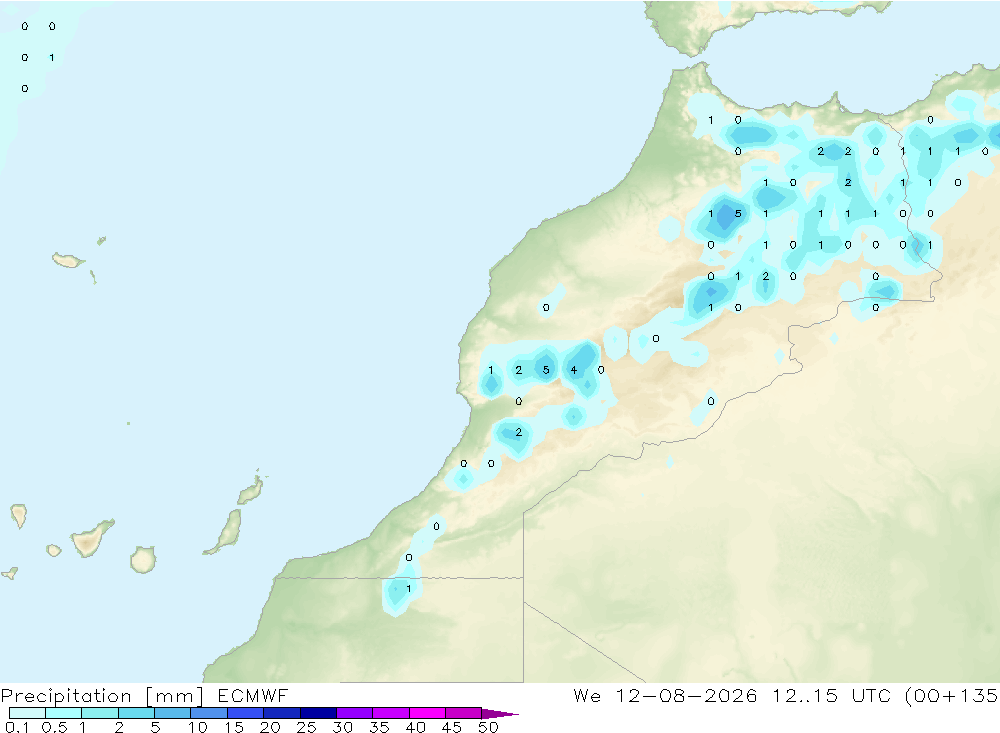Click Tenerife island on the map
This screenshot has width=1000, height=733.
91,538
